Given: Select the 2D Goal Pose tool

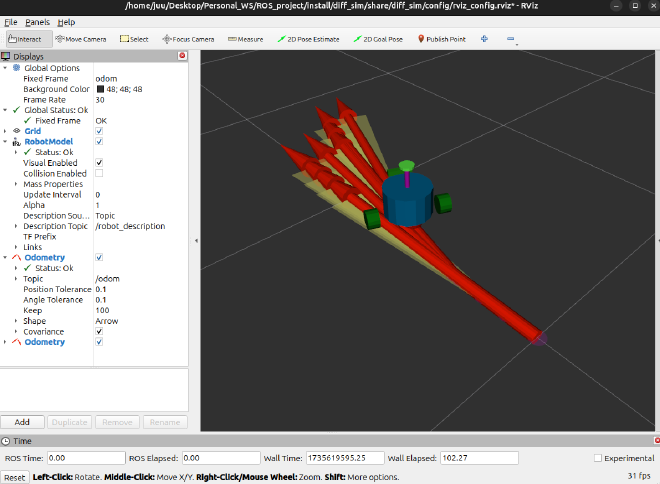Looking at the screenshot, I should tap(378, 39).
